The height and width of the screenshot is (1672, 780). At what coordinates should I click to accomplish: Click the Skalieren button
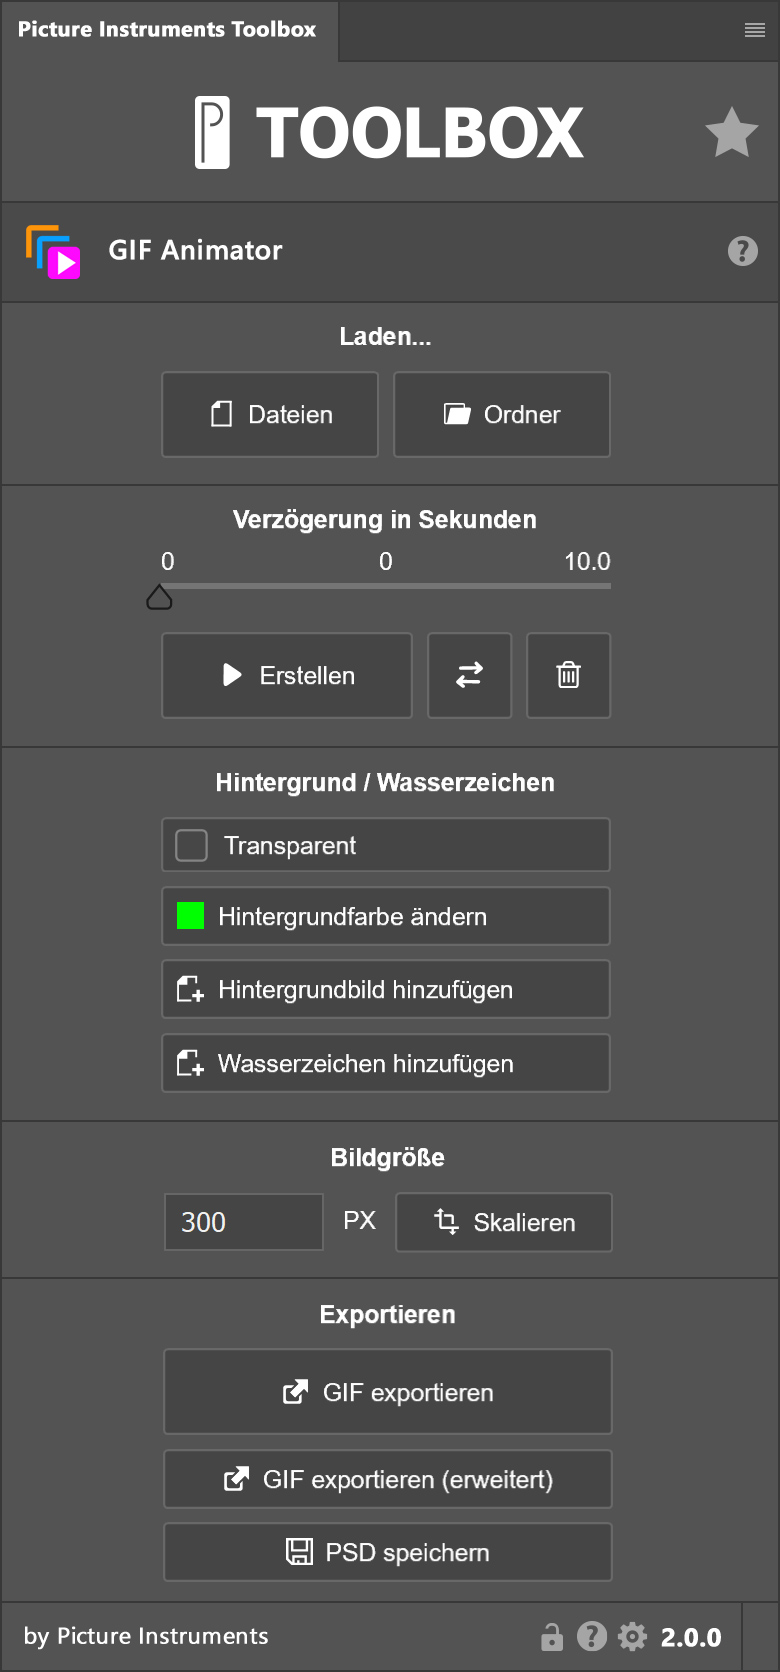point(504,1222)
